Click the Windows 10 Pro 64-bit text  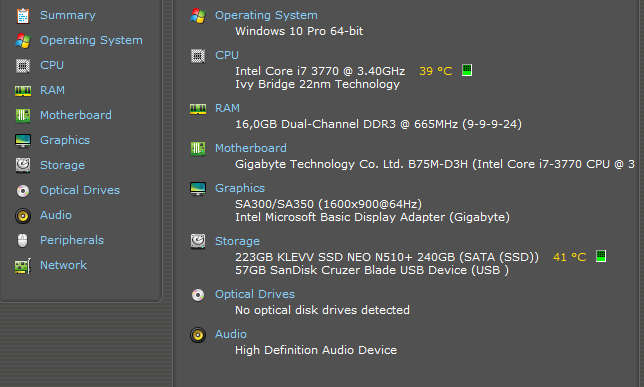299,31
